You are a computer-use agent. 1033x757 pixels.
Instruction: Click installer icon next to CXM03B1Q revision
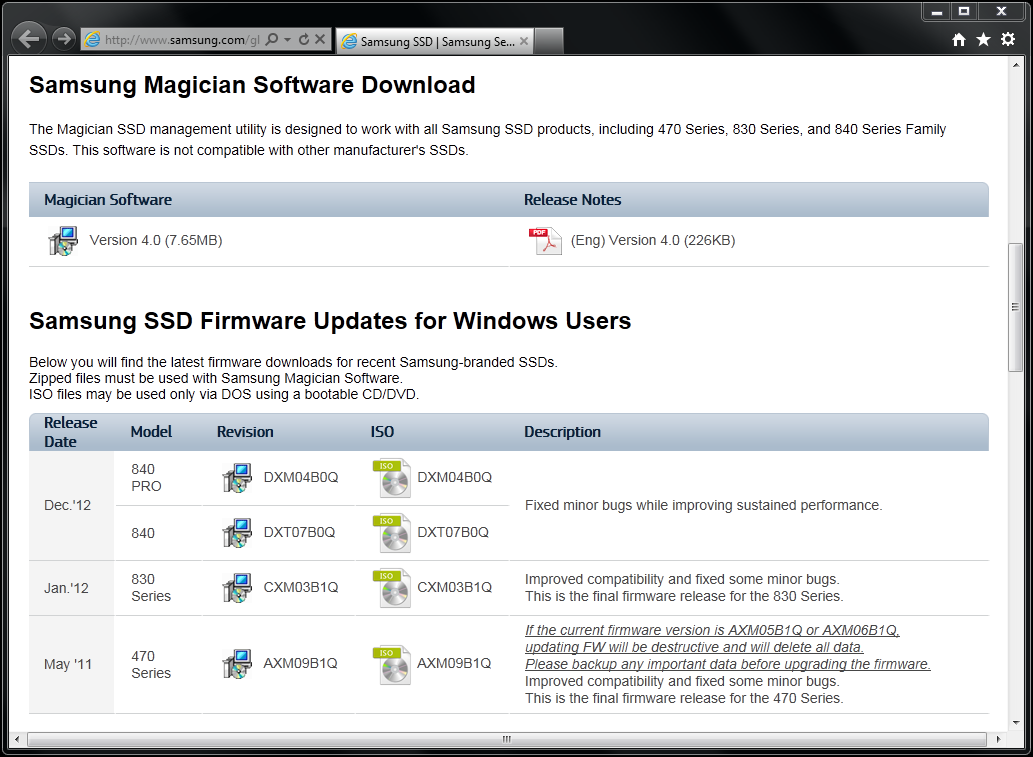pyautogui.click(x=237, y=588)
